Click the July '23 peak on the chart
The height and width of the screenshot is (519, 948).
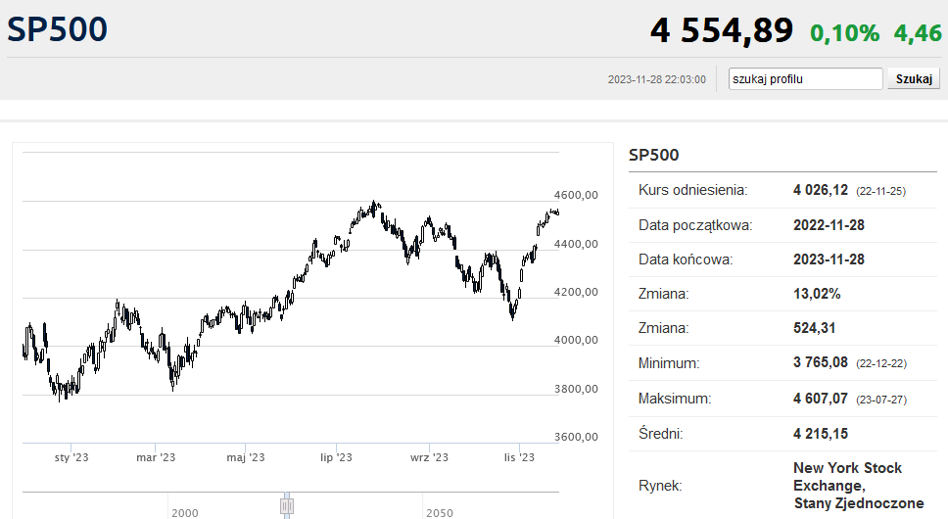click(x=374, y=204)
